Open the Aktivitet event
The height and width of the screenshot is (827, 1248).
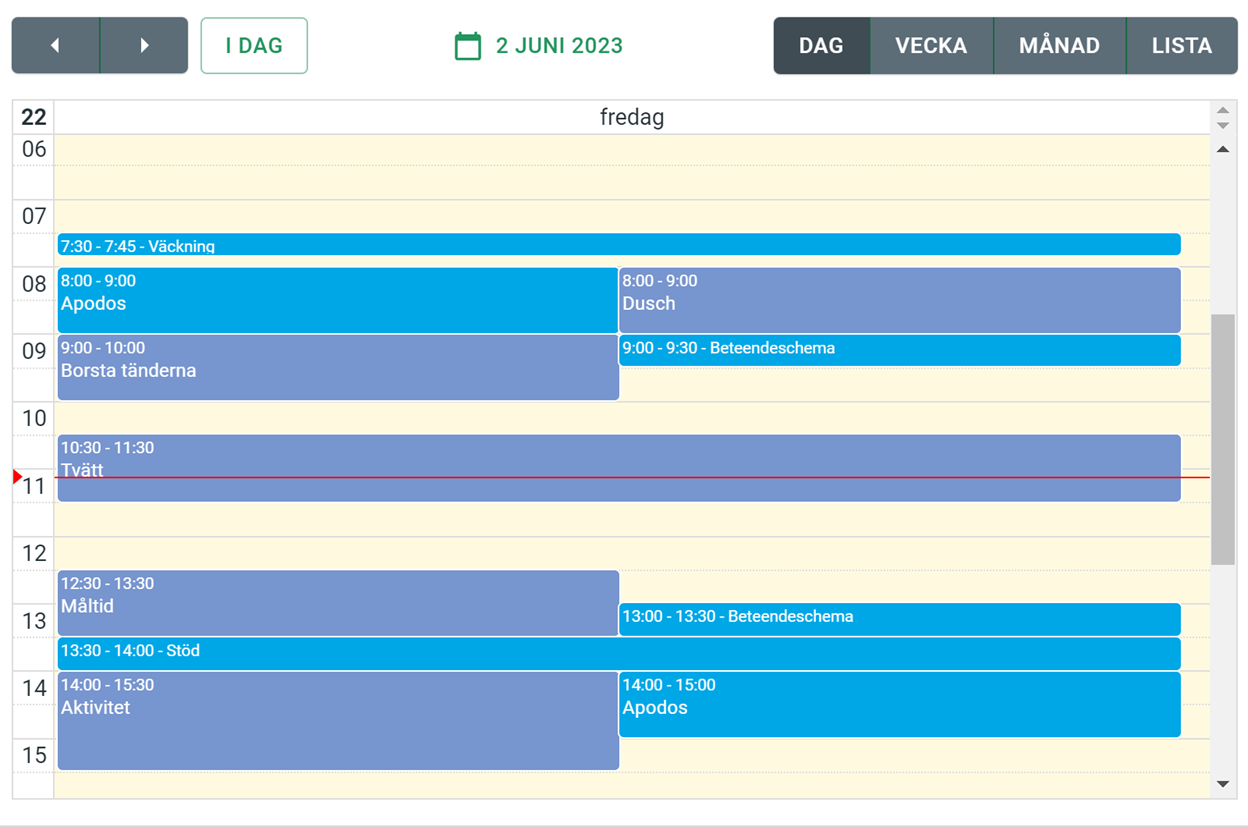338,721
